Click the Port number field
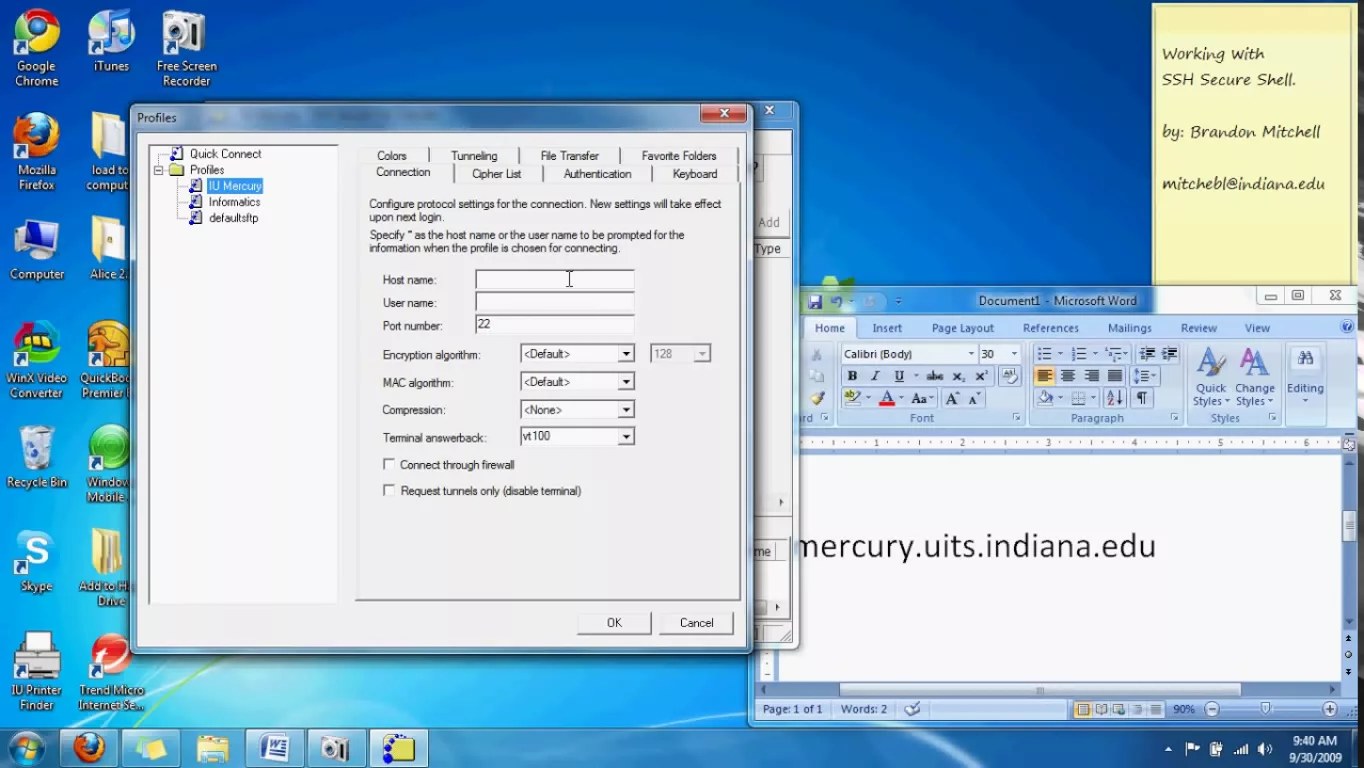1364x768 pixels. [555, 324]
